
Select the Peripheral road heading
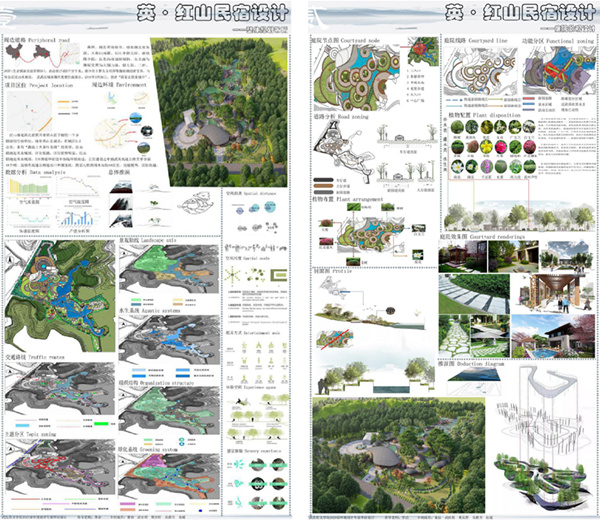pos(37,40)
